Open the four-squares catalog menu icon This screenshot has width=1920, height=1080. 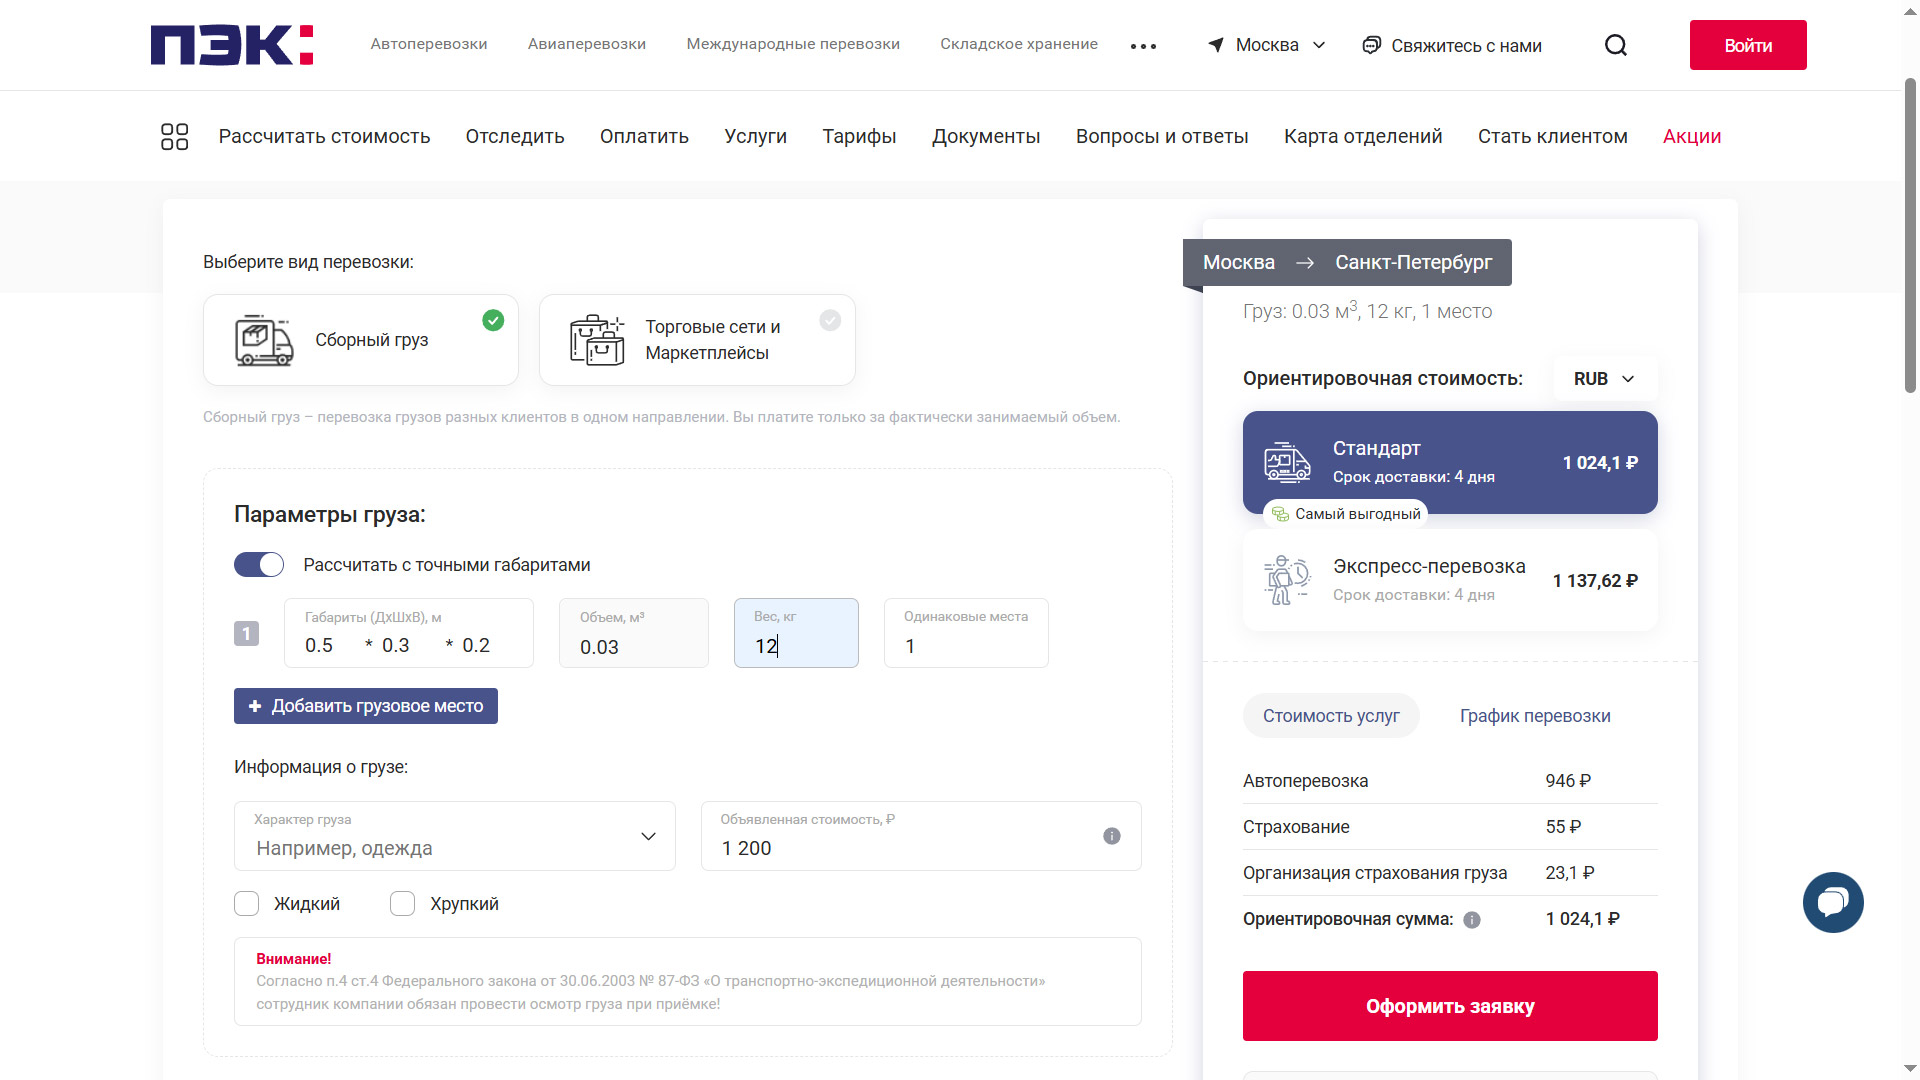tap(175, 137)
